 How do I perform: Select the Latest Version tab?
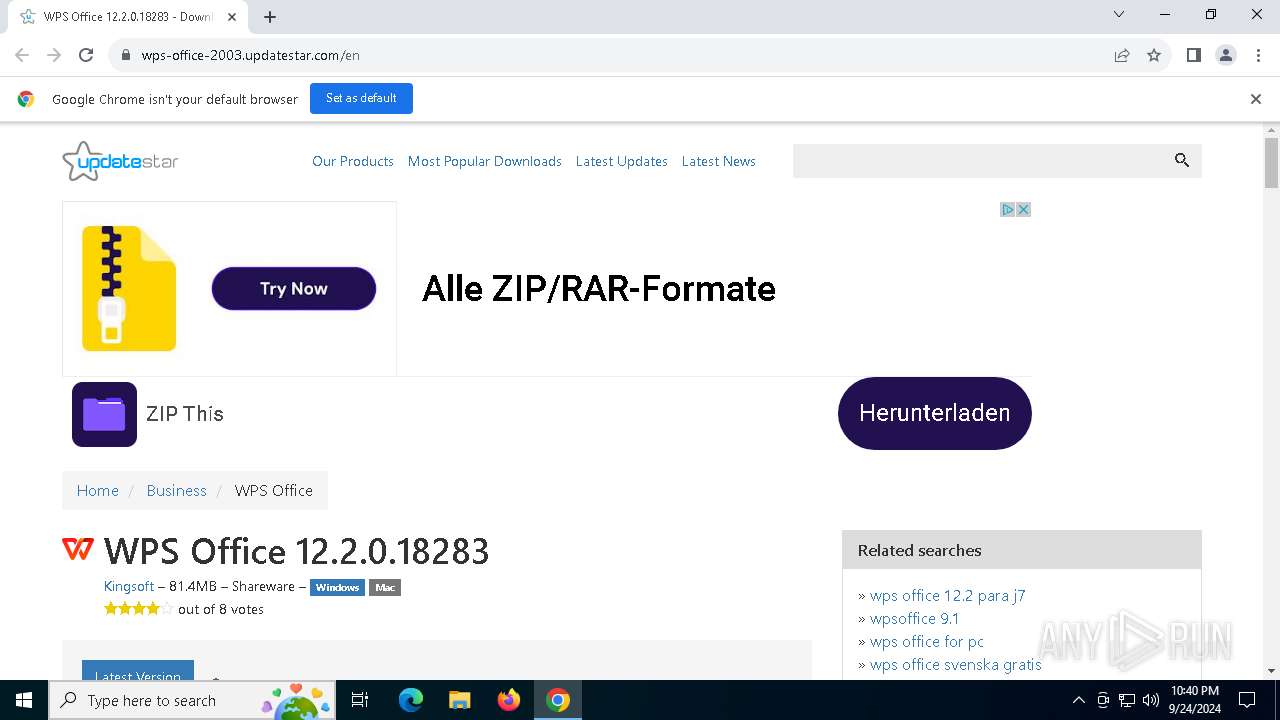coord(138,671)
